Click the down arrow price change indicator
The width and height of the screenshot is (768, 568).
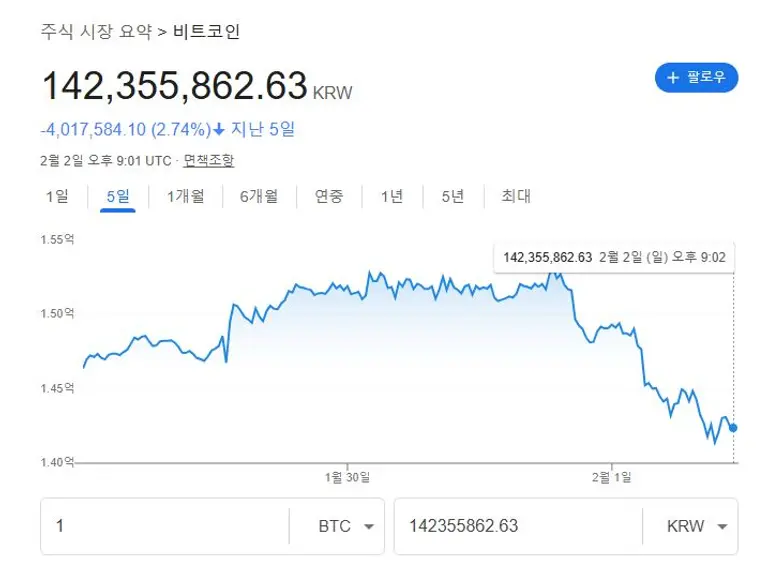click(x=220, y=129)
